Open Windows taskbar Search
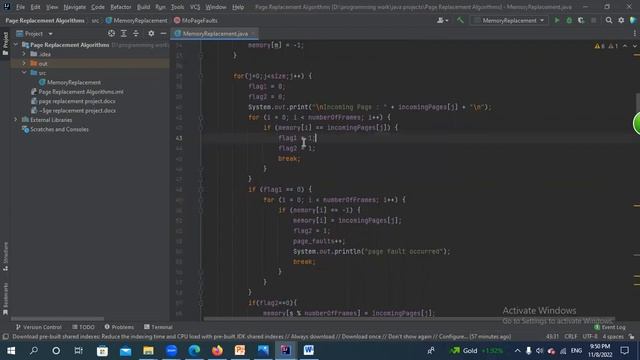This screenshot has height=360, width=640. (x=34, y=351)
